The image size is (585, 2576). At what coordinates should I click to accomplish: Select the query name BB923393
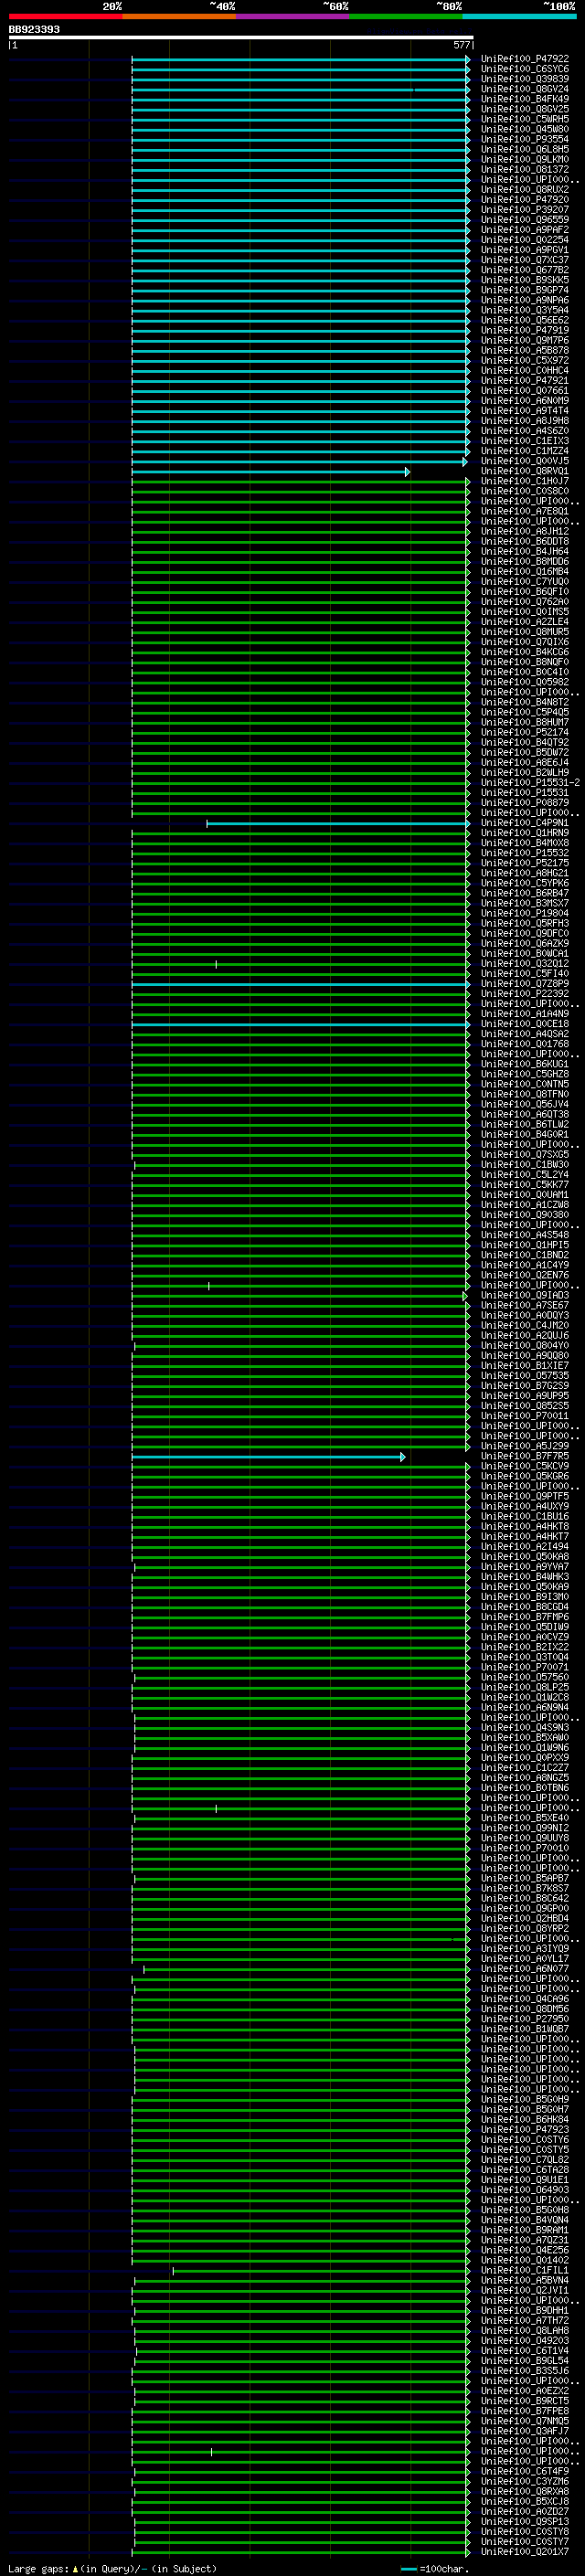tap(34, 30)
